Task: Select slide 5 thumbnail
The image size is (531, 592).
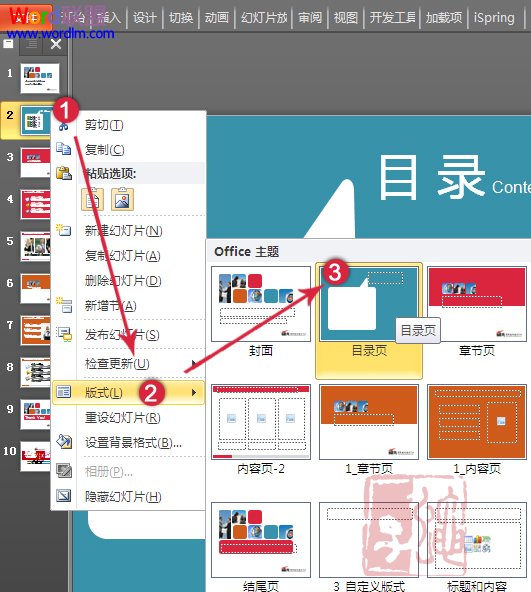Action: (35, 246)
